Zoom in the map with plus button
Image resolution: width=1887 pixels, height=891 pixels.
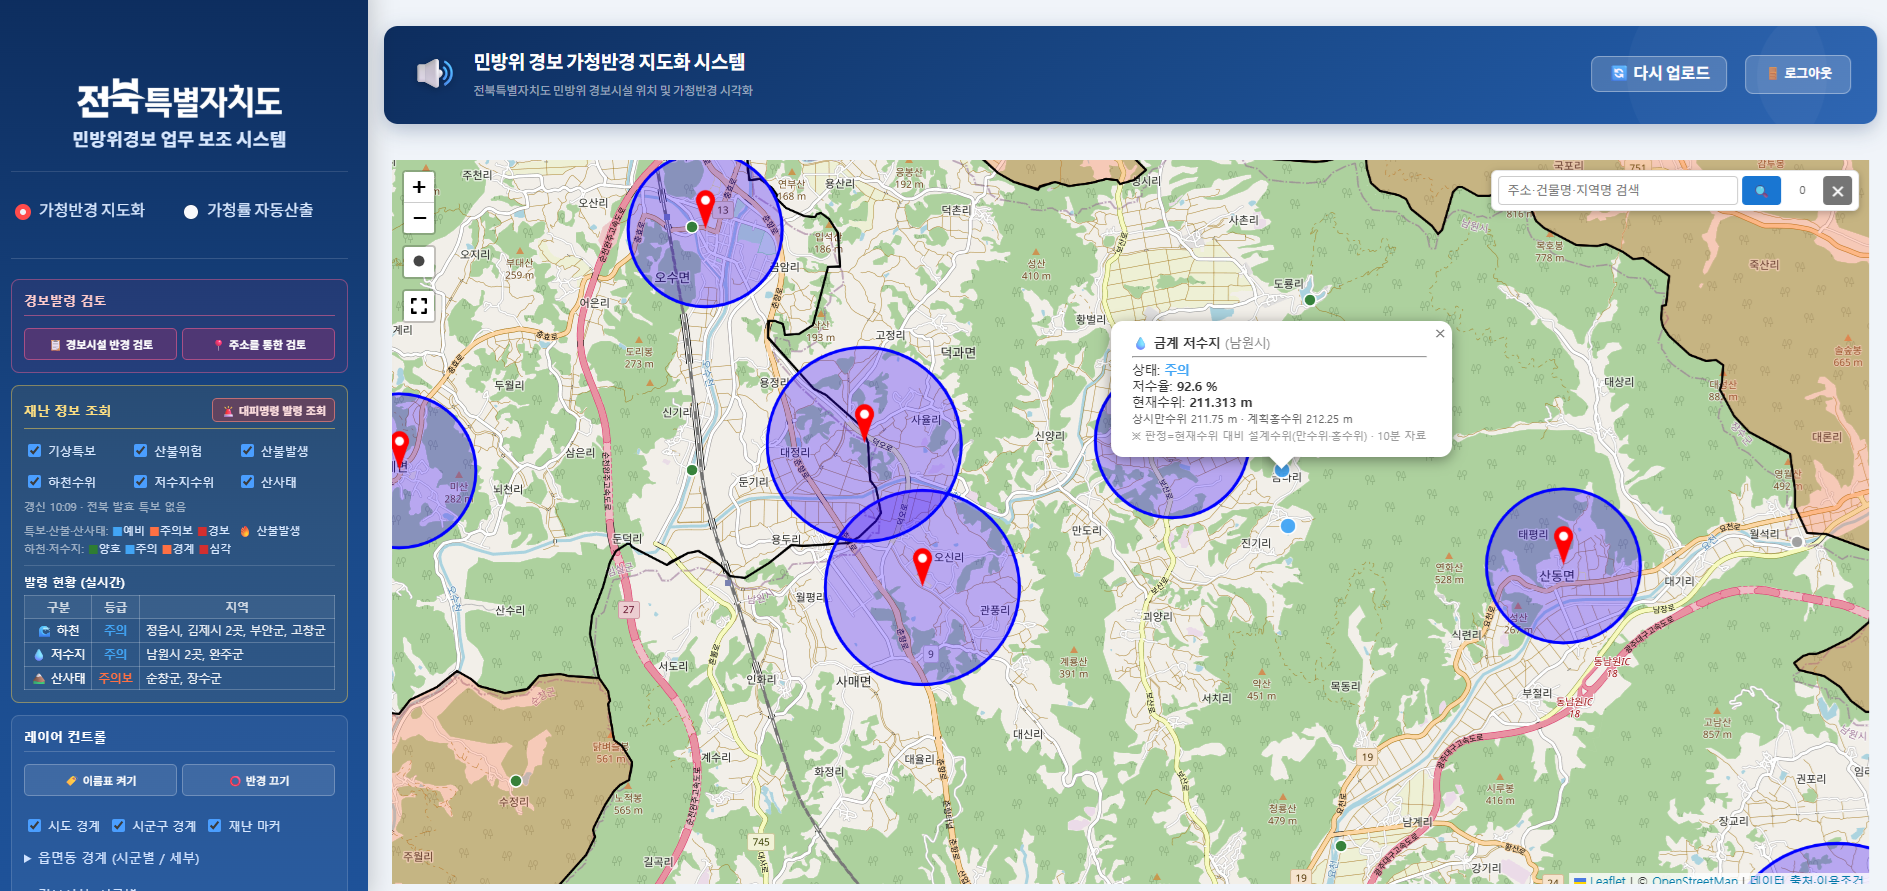pos(419,187)
